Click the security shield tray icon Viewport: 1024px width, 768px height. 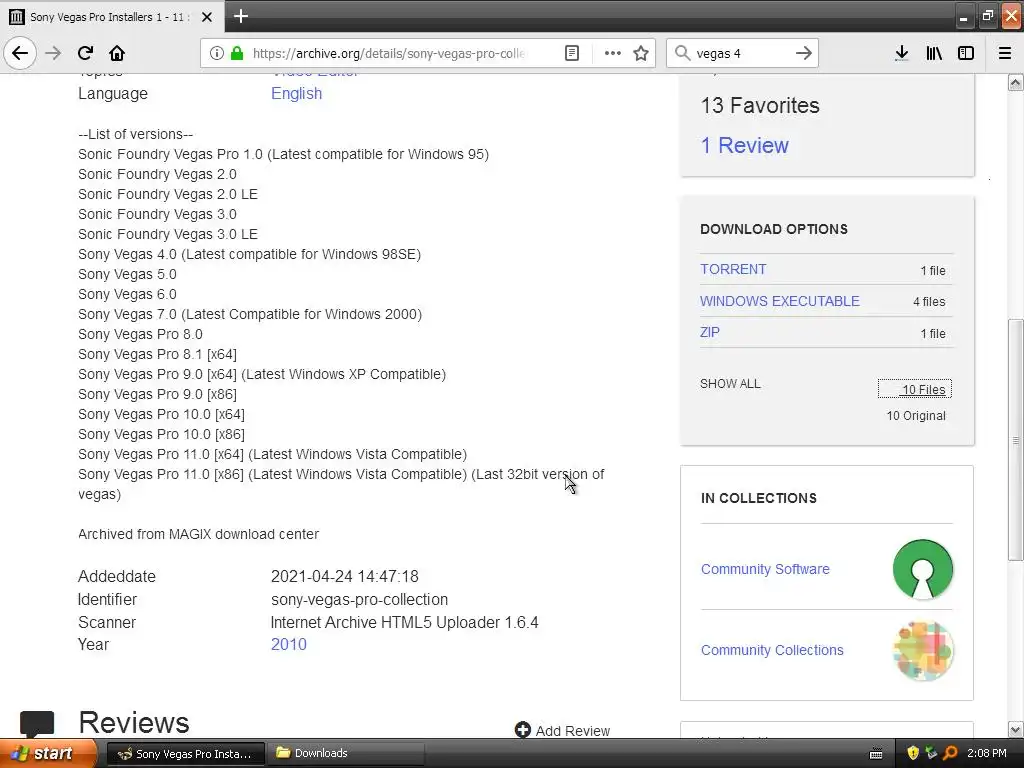tap(913, 753)
